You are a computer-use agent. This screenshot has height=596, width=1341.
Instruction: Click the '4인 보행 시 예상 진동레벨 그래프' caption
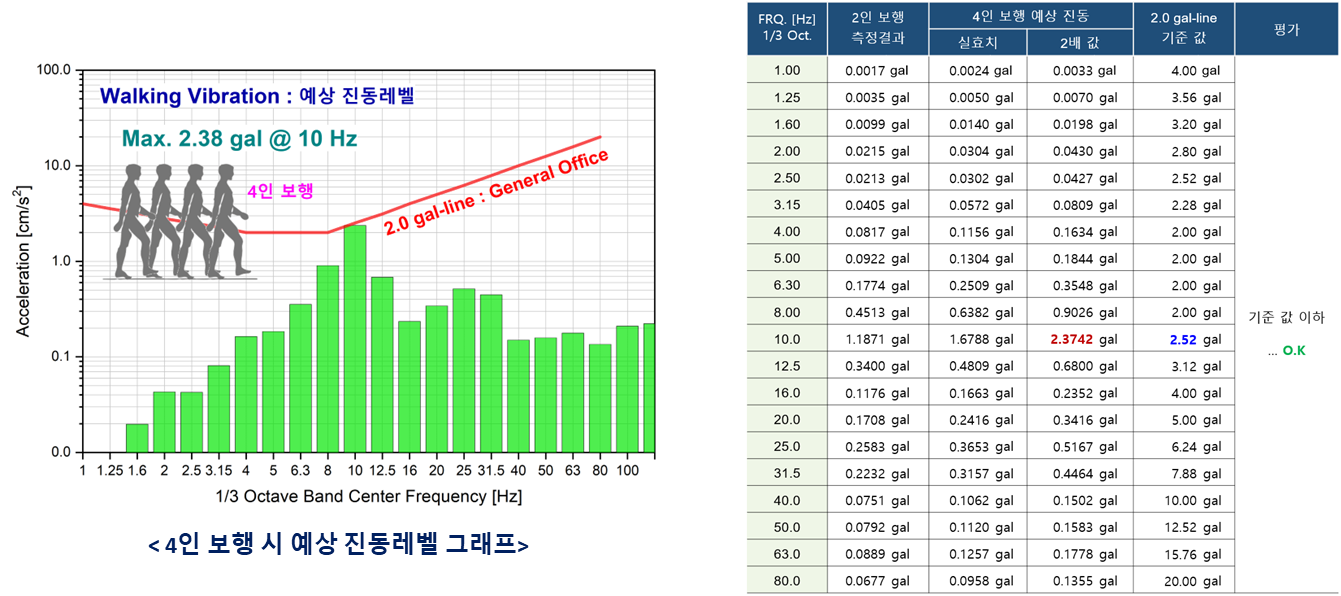(x=339, y=546)
